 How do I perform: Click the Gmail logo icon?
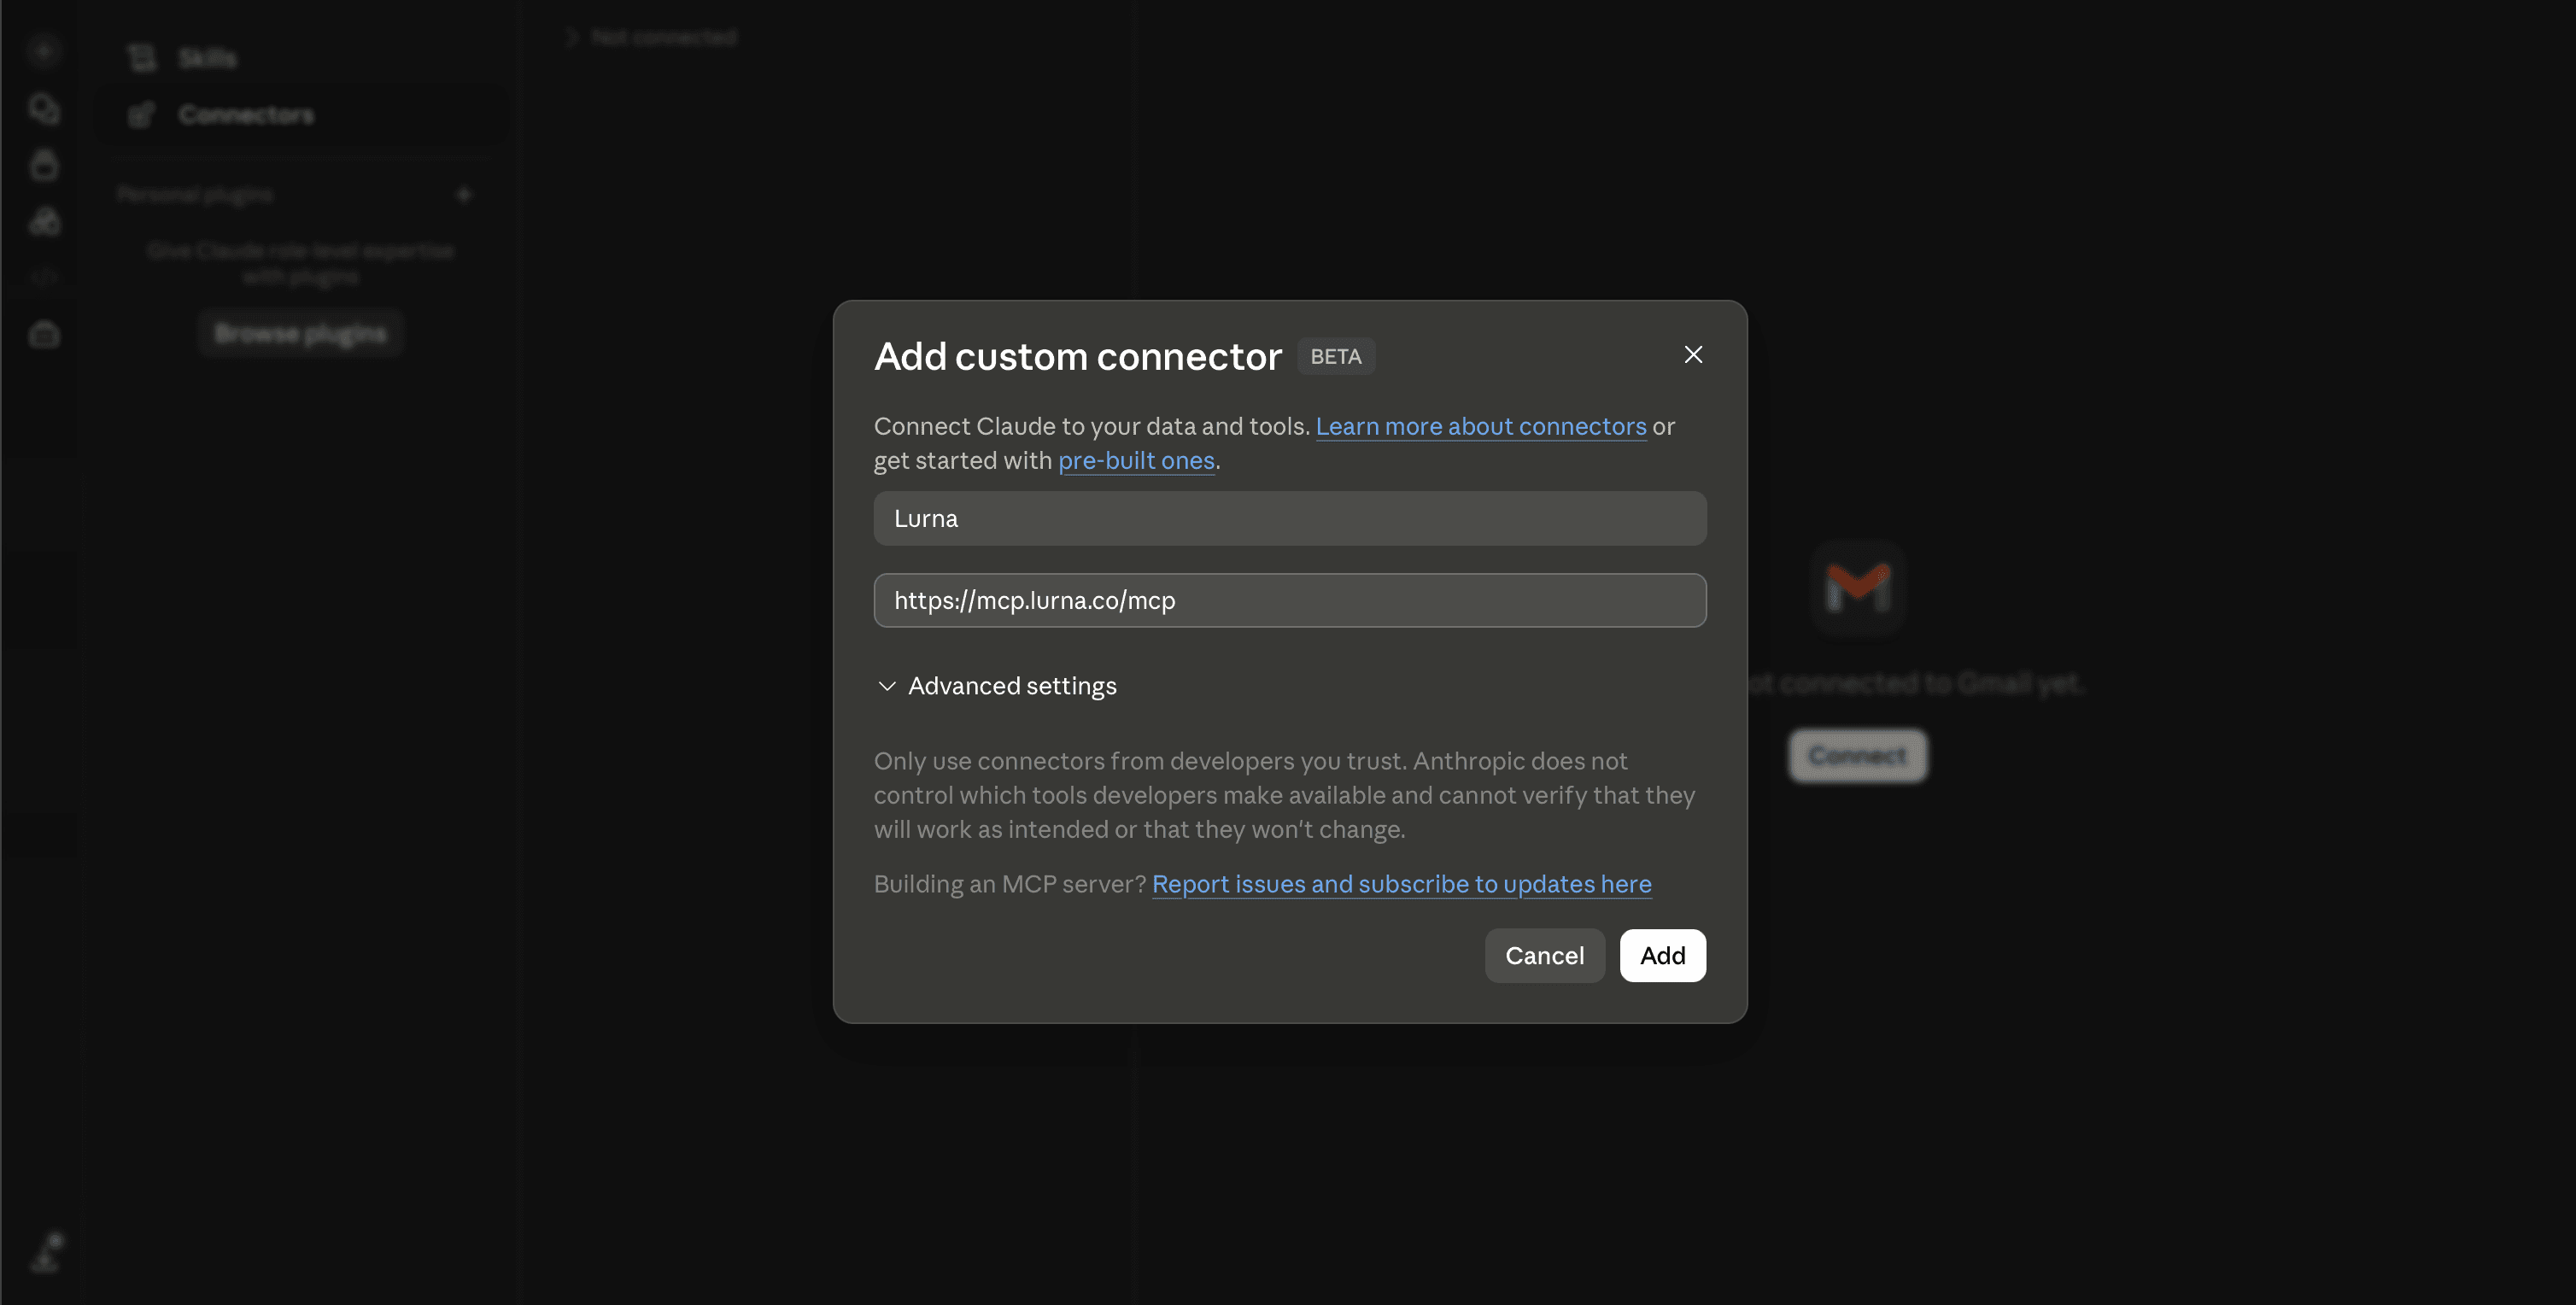(1858, 588)
